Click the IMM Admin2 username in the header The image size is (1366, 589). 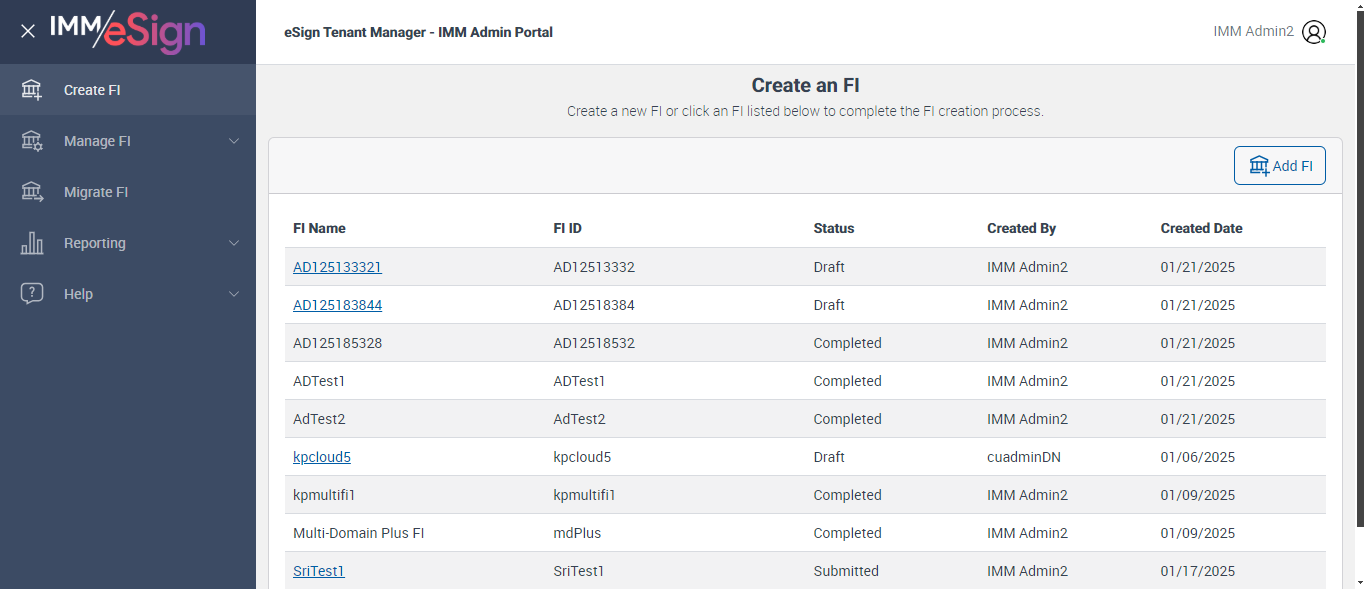click(1253, 32)
